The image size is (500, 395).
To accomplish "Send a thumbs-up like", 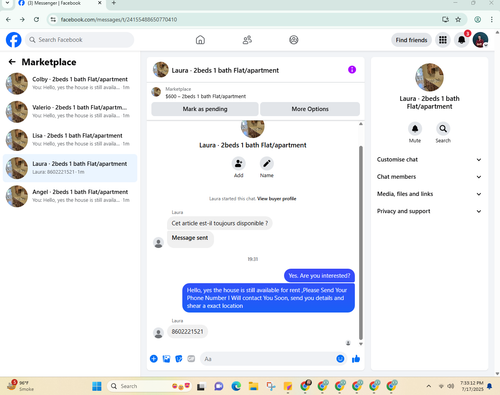I will tap(356, 359).
